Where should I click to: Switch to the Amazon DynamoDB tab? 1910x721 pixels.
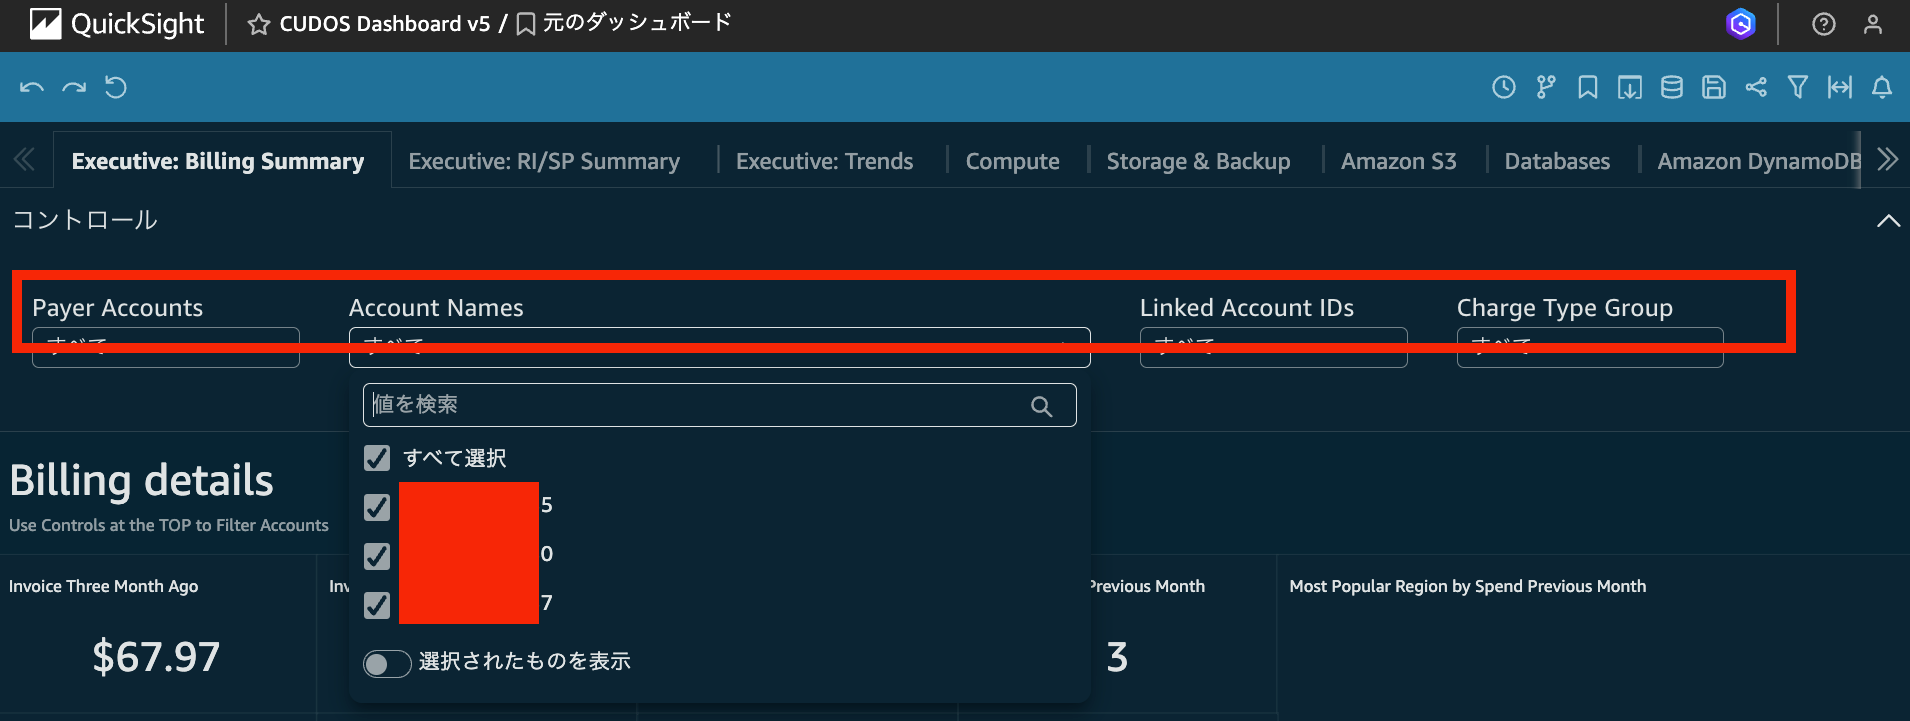[1758, 161]
